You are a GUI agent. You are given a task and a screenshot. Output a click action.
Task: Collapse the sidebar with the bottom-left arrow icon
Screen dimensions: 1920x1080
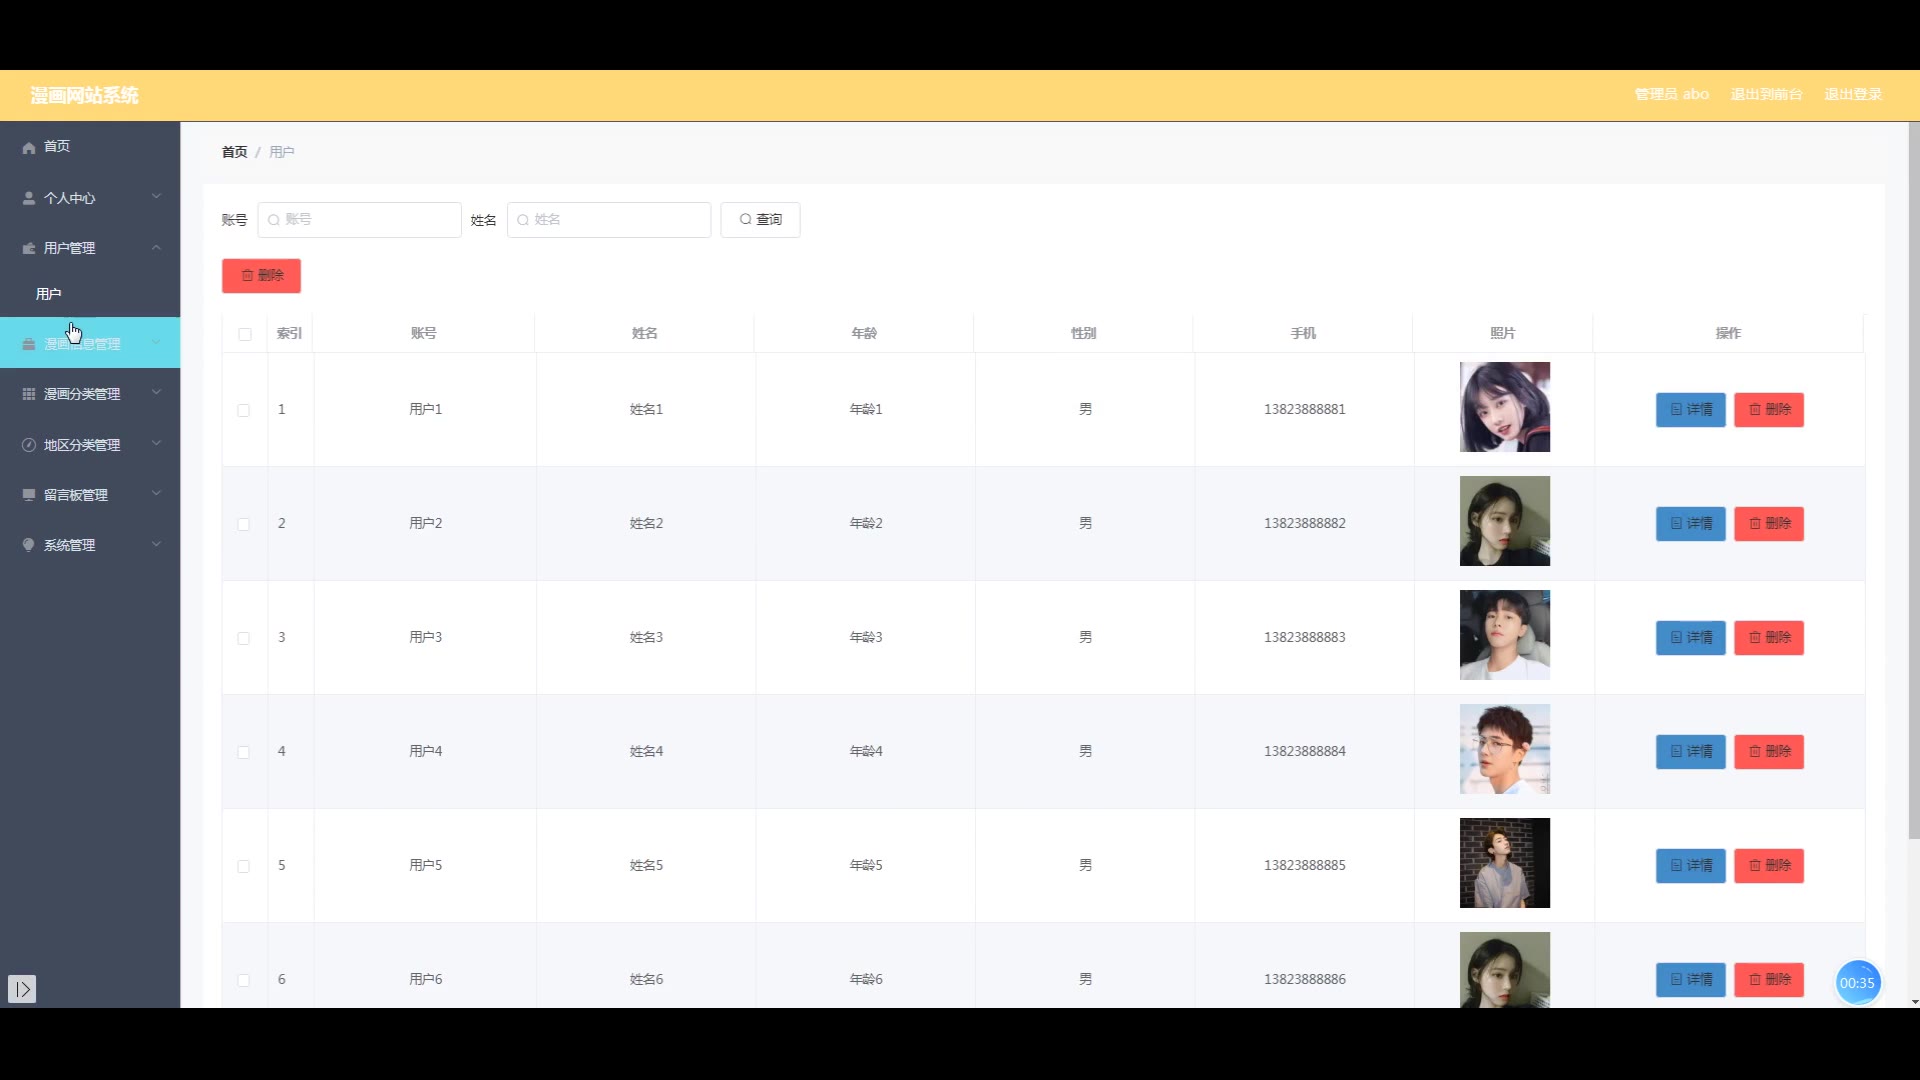pyautogui.click(x=22, y=989)
